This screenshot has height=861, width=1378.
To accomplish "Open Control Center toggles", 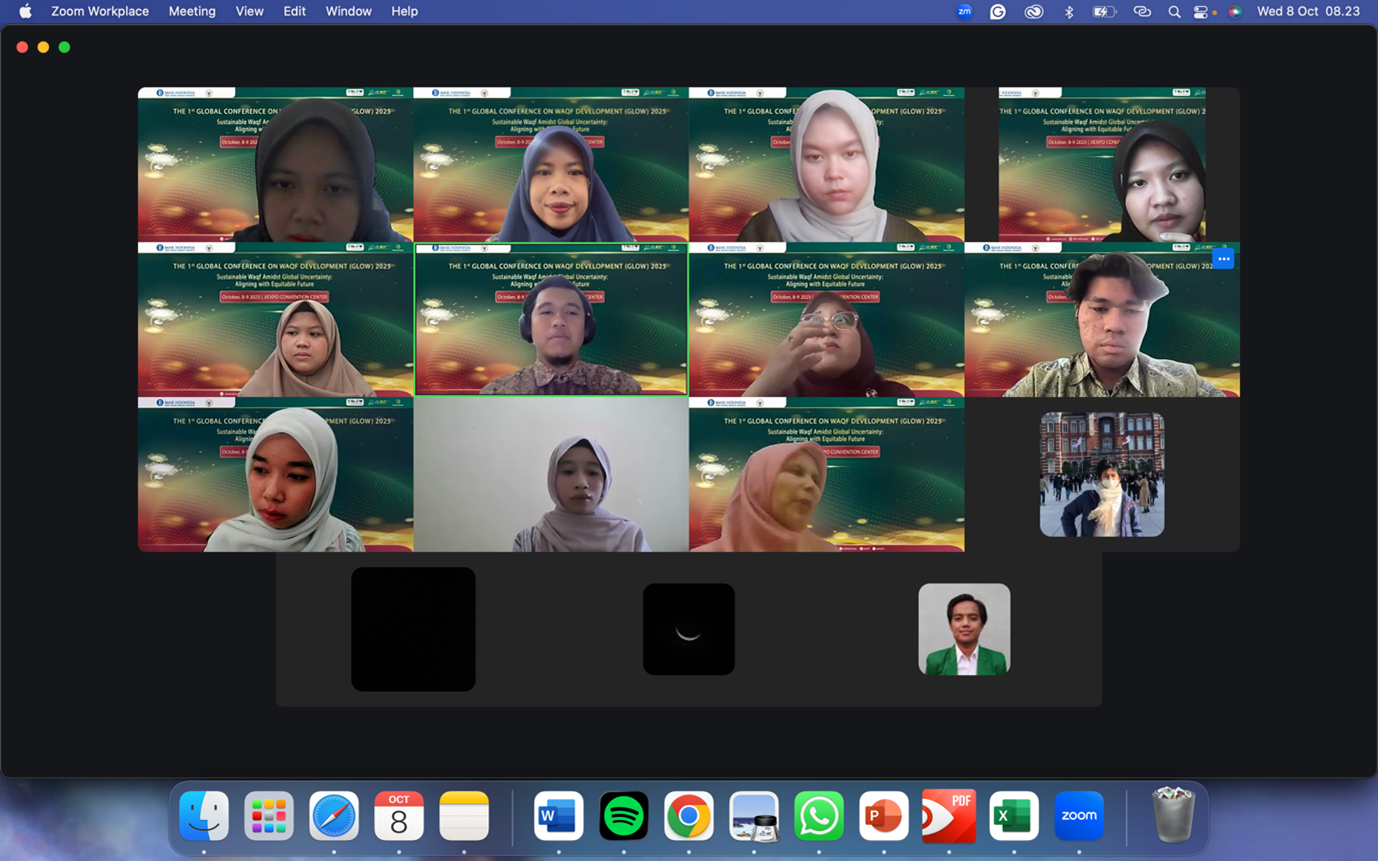I will [x=1201, y=11].
